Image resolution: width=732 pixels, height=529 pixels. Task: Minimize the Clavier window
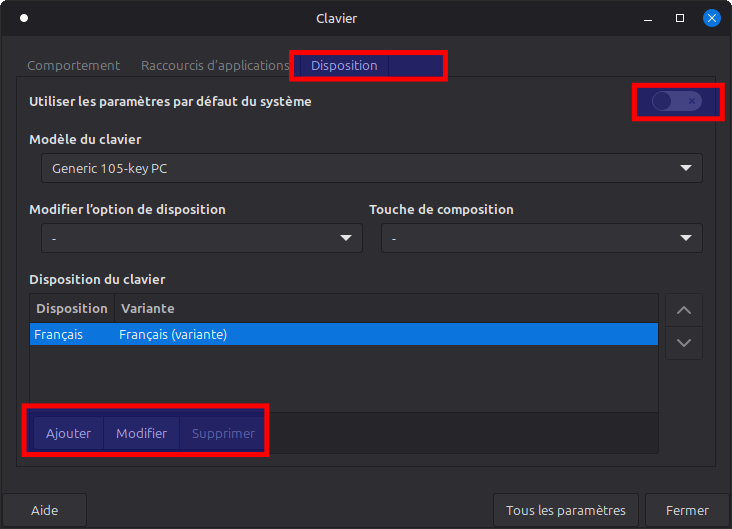click(x=648, y=19)
